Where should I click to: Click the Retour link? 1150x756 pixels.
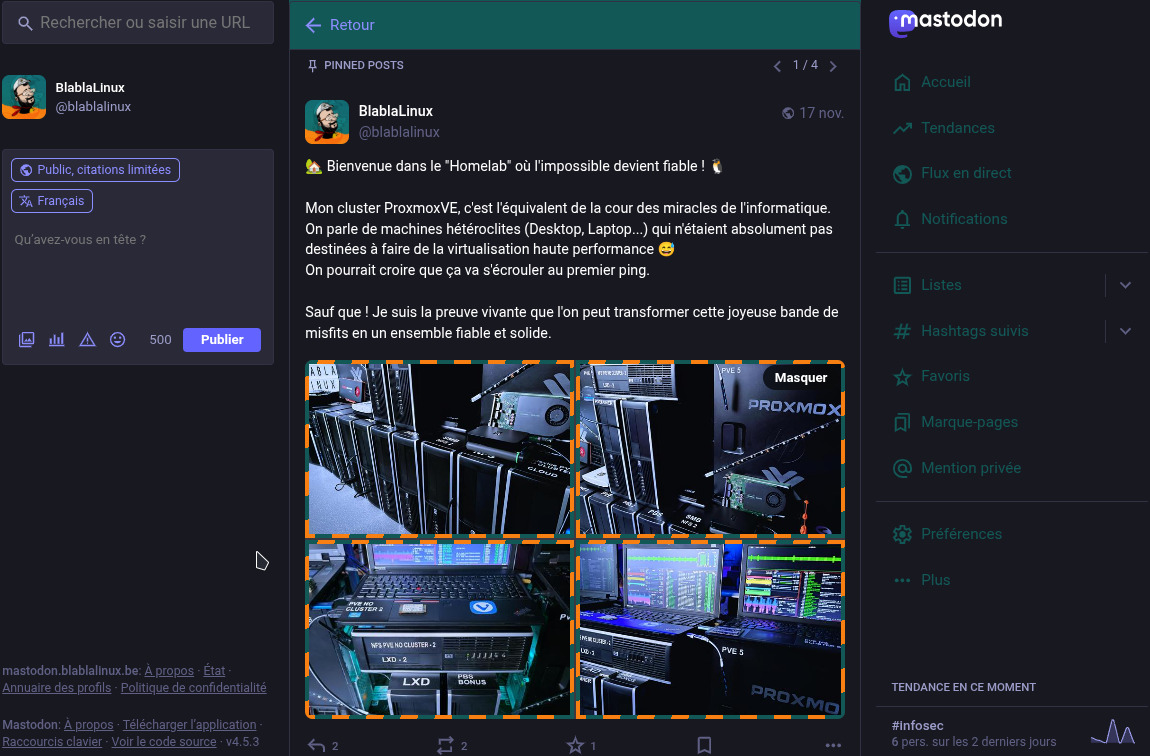351,25
